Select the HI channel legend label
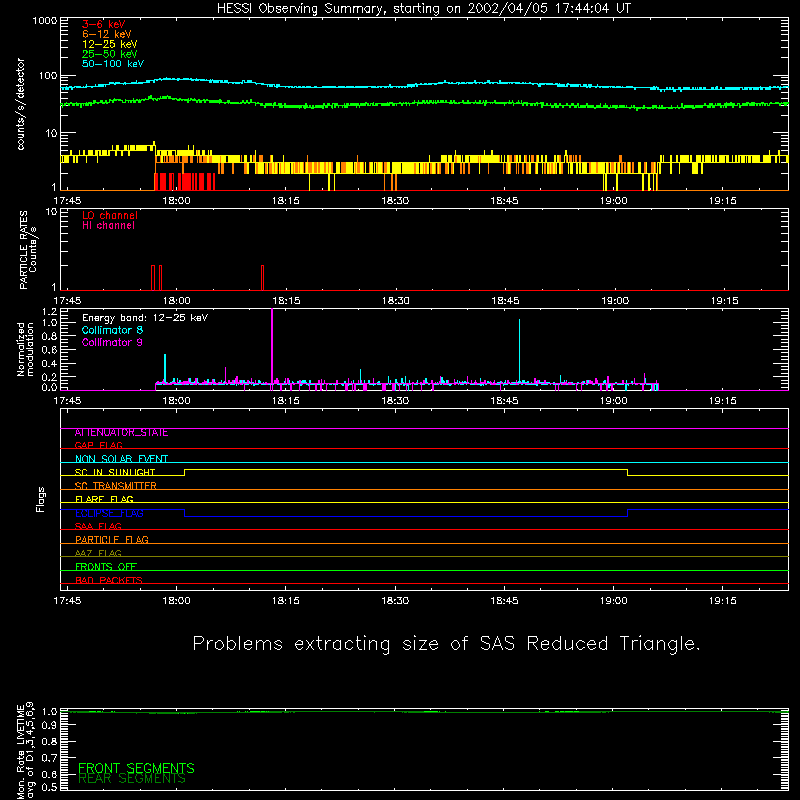 [x=108, y=226]
